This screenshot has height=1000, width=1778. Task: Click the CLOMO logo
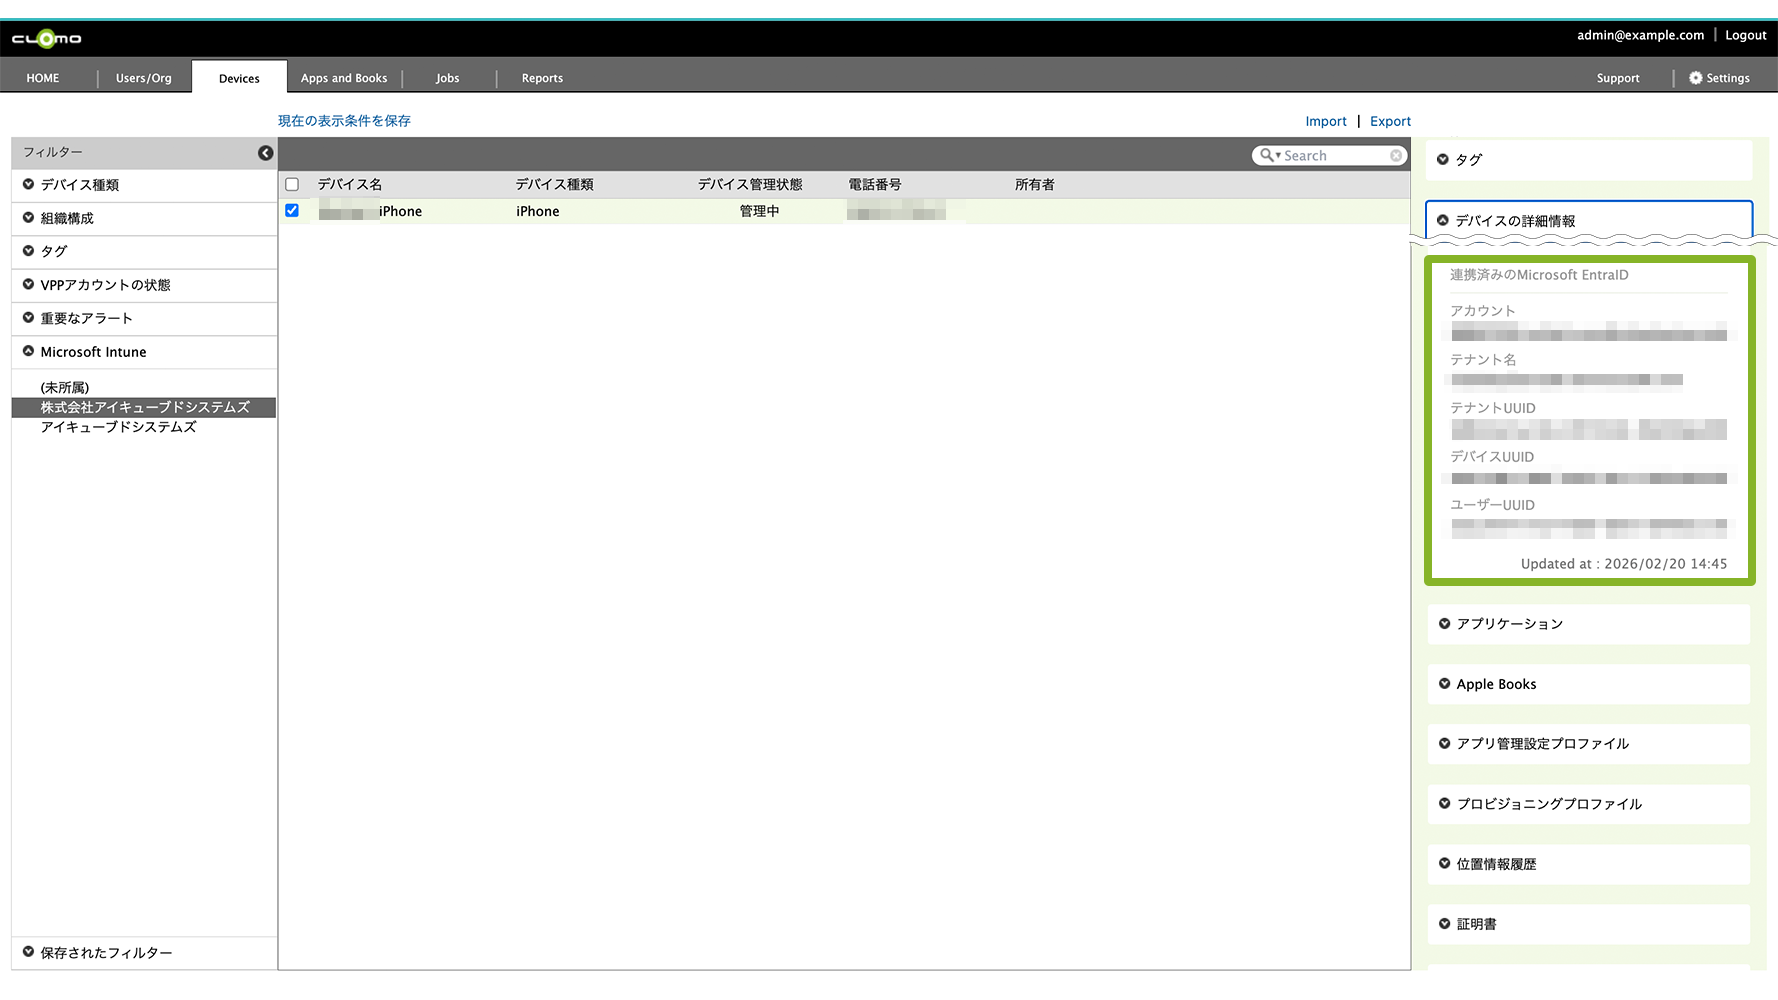(x=46, y=39)
